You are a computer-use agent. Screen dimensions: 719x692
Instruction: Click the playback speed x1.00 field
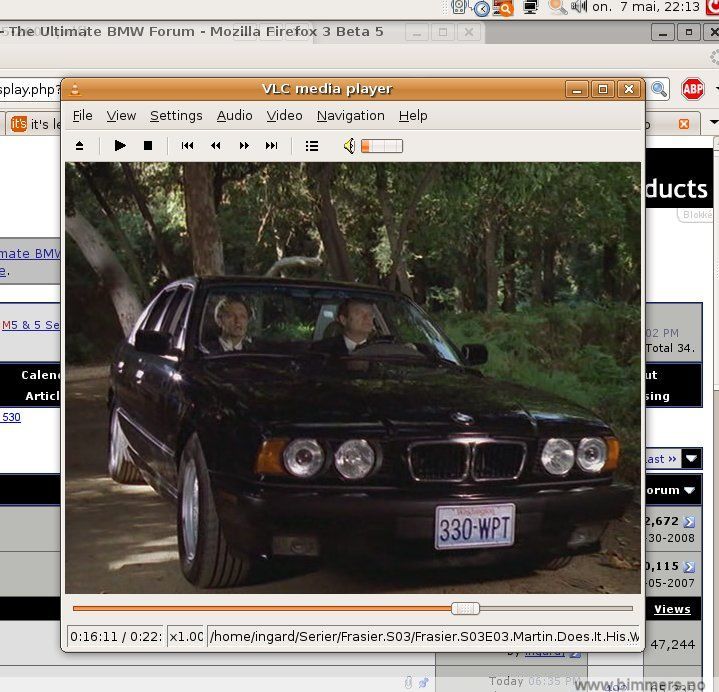point(186,637)
